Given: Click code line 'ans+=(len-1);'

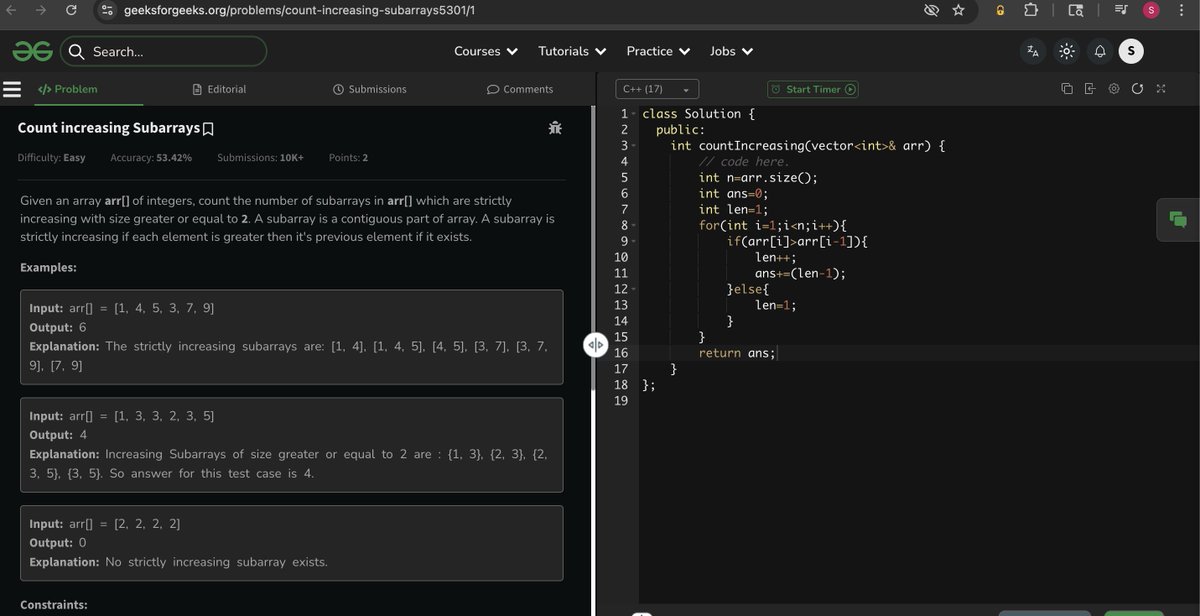Looking at the screenshot, I should pyautogui.click(x=800, y=274).
